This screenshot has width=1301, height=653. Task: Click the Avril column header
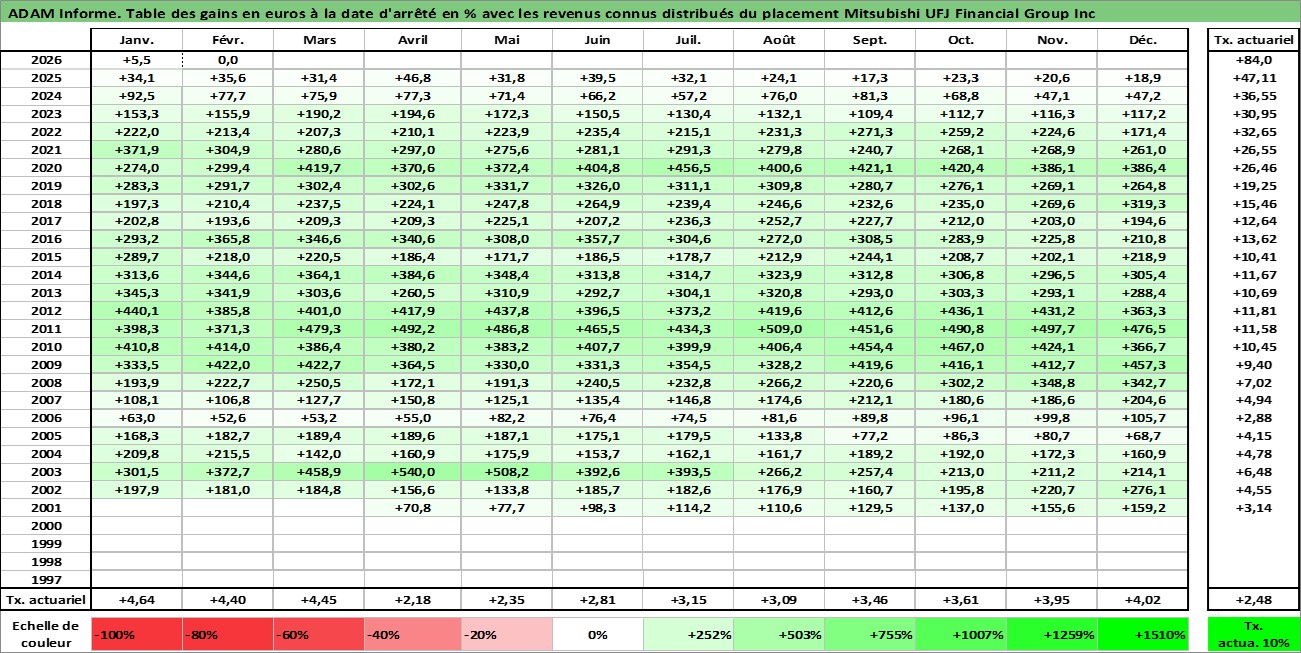pos(412,40)
